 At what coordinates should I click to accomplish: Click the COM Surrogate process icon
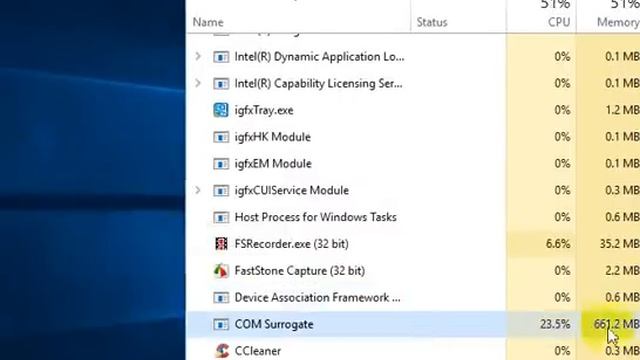(x=221, y=324)
